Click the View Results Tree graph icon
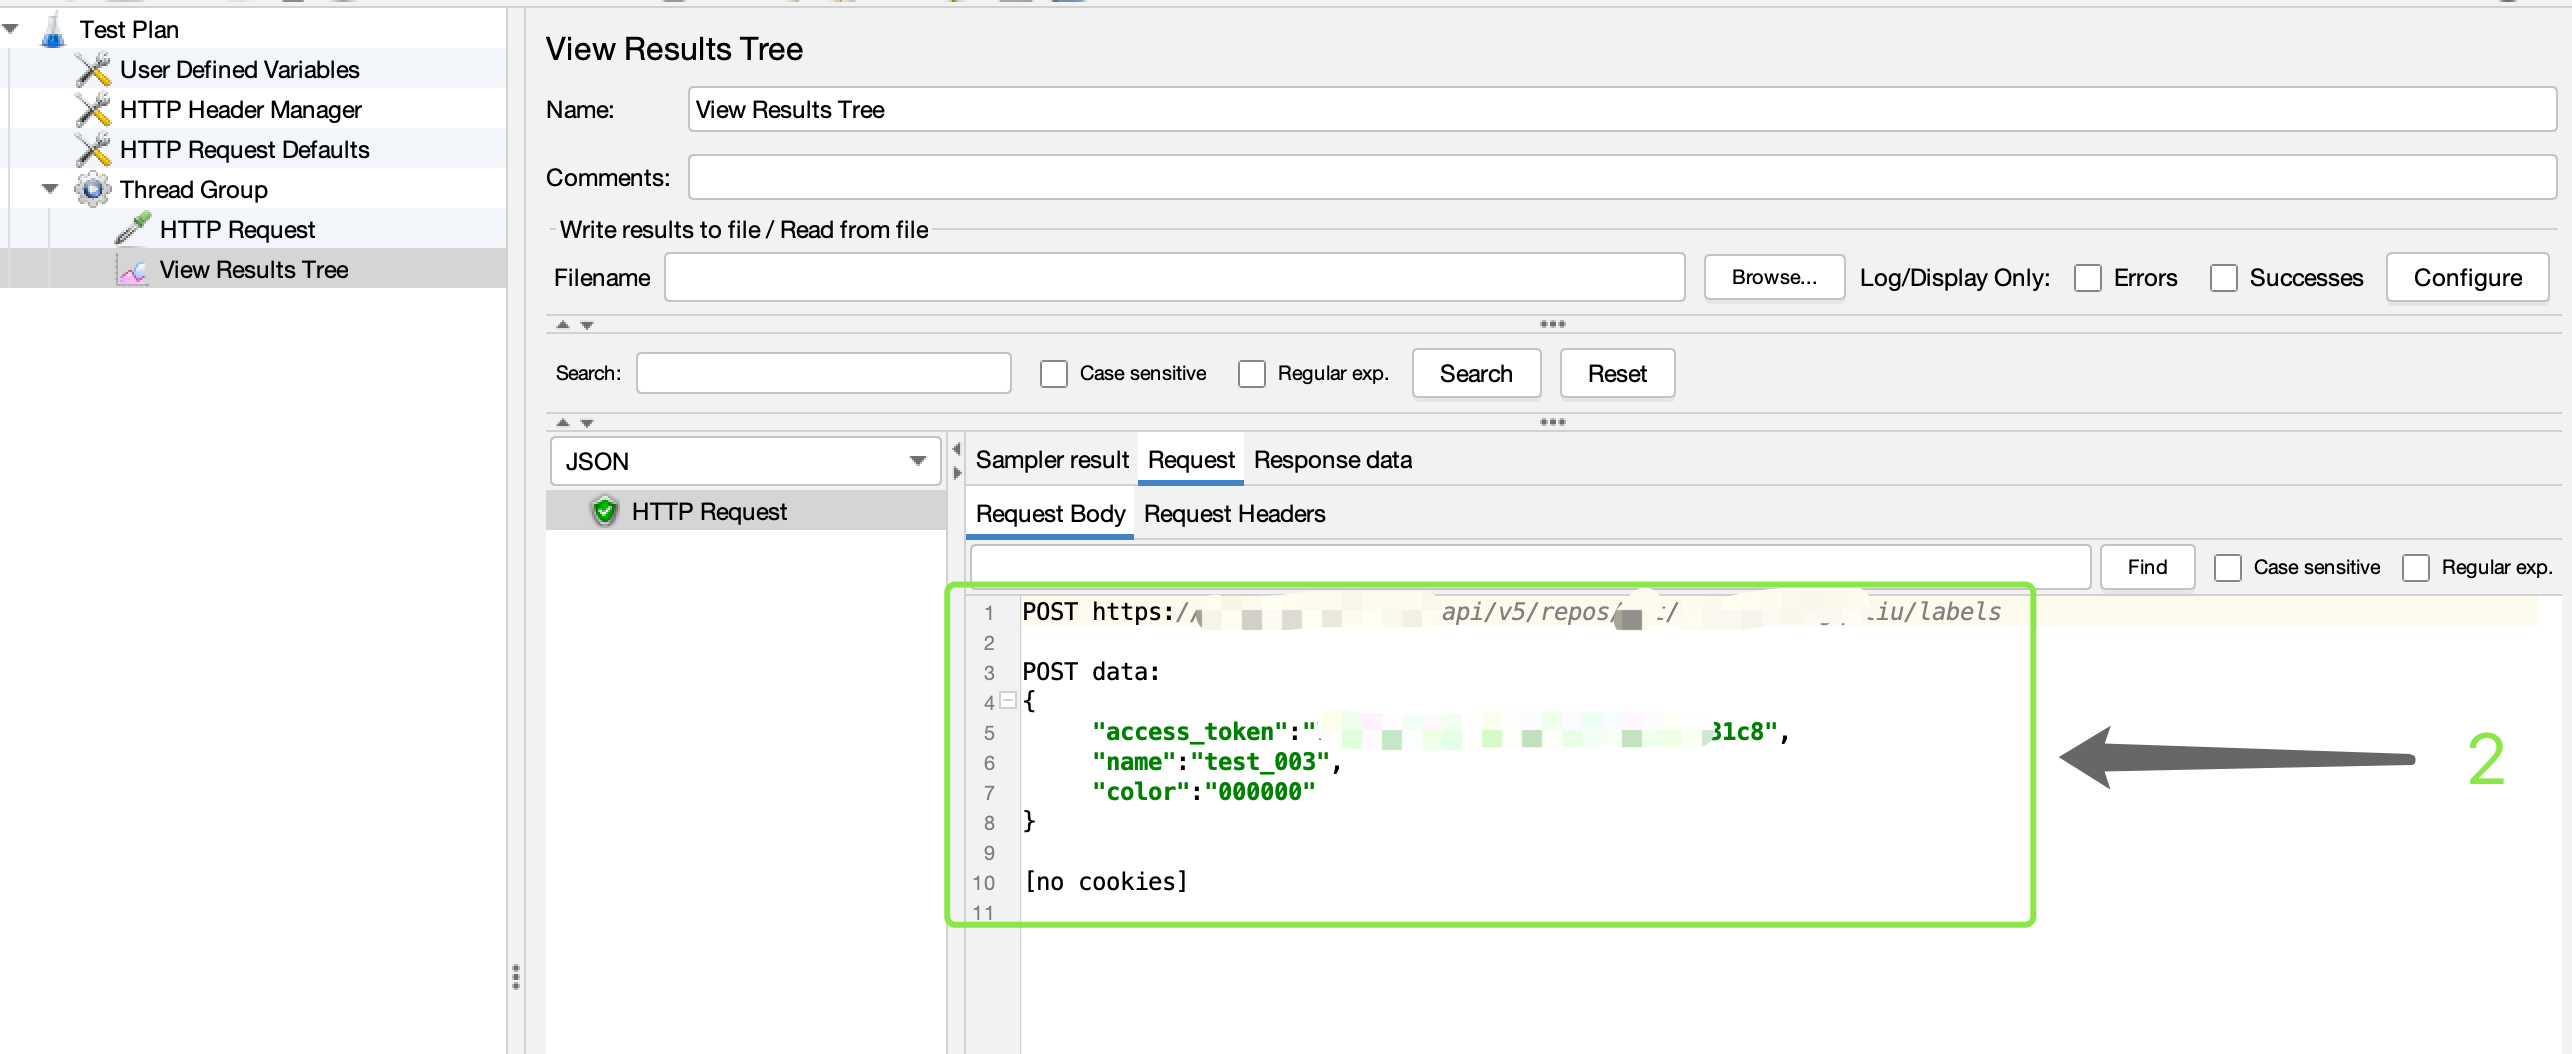The height and width of the screenshot is (1054, 2572). point(133,270)
